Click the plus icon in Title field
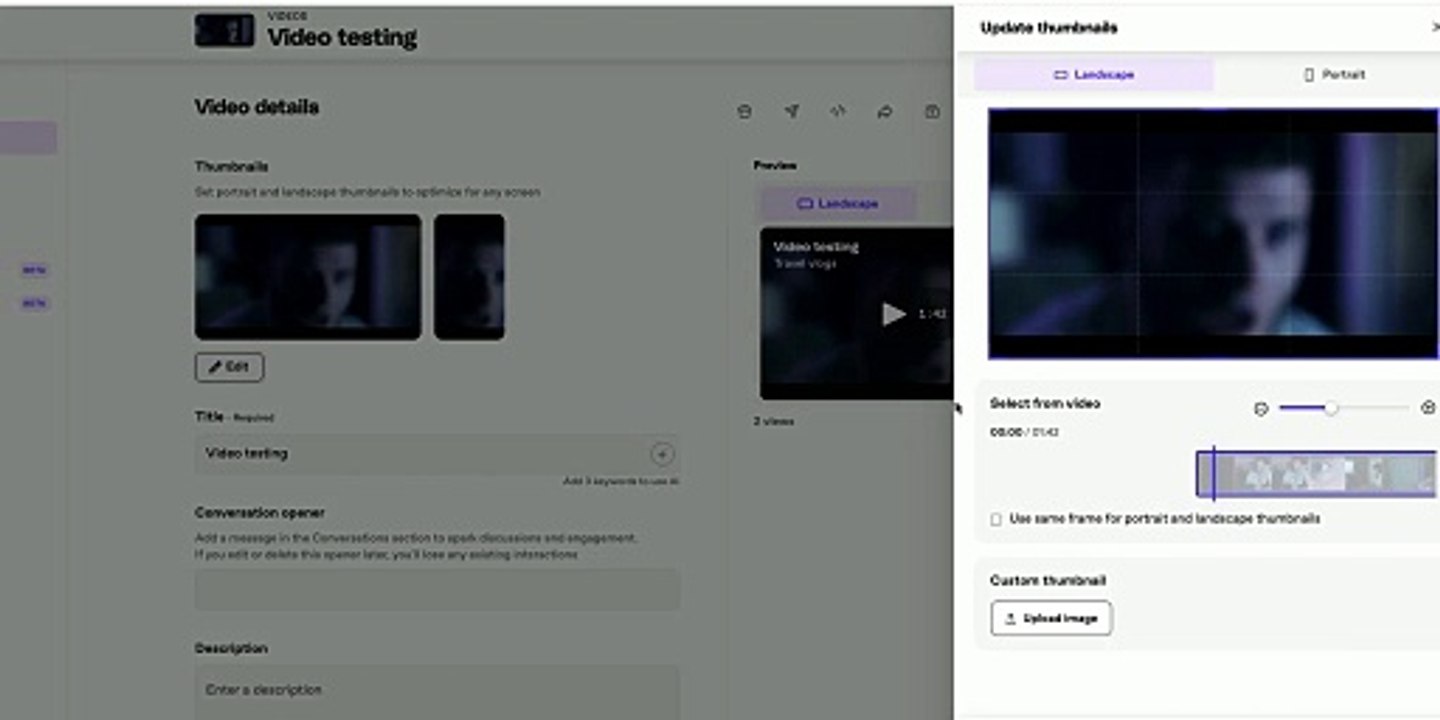Image resolution: width=1440 pixels, height=720 pixels. (x=662, y=454)
